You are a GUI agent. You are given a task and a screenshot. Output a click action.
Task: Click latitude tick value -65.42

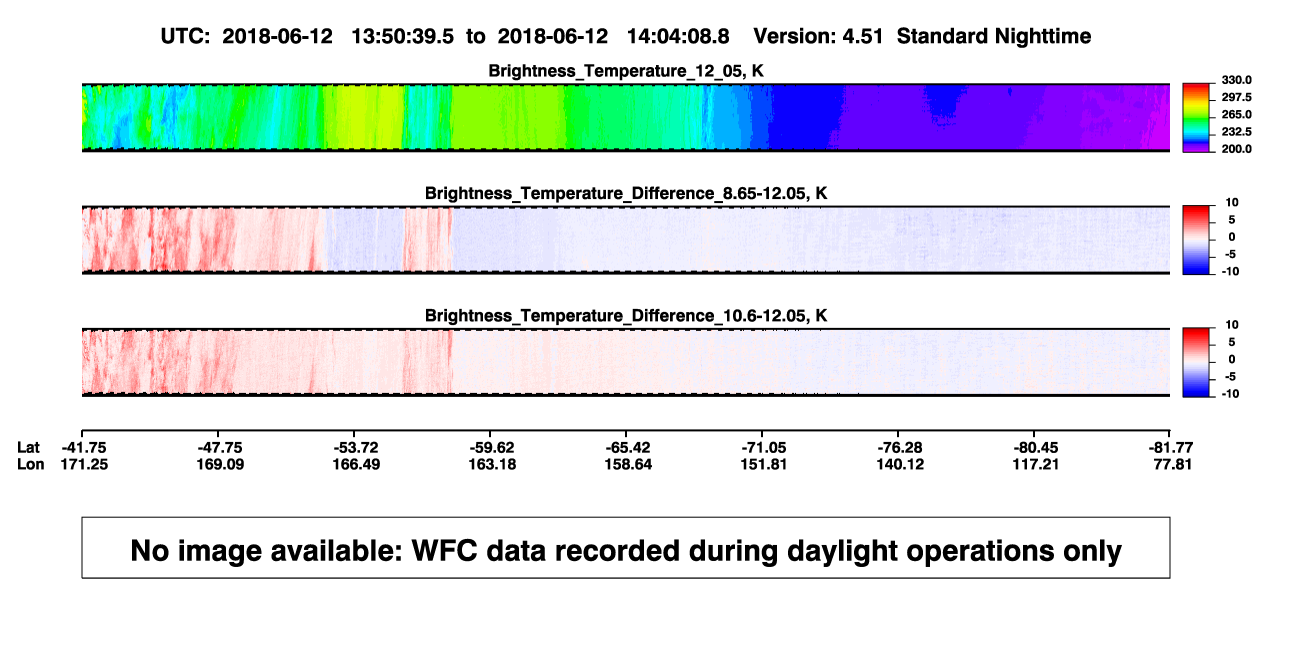click(x=627, y=446)
